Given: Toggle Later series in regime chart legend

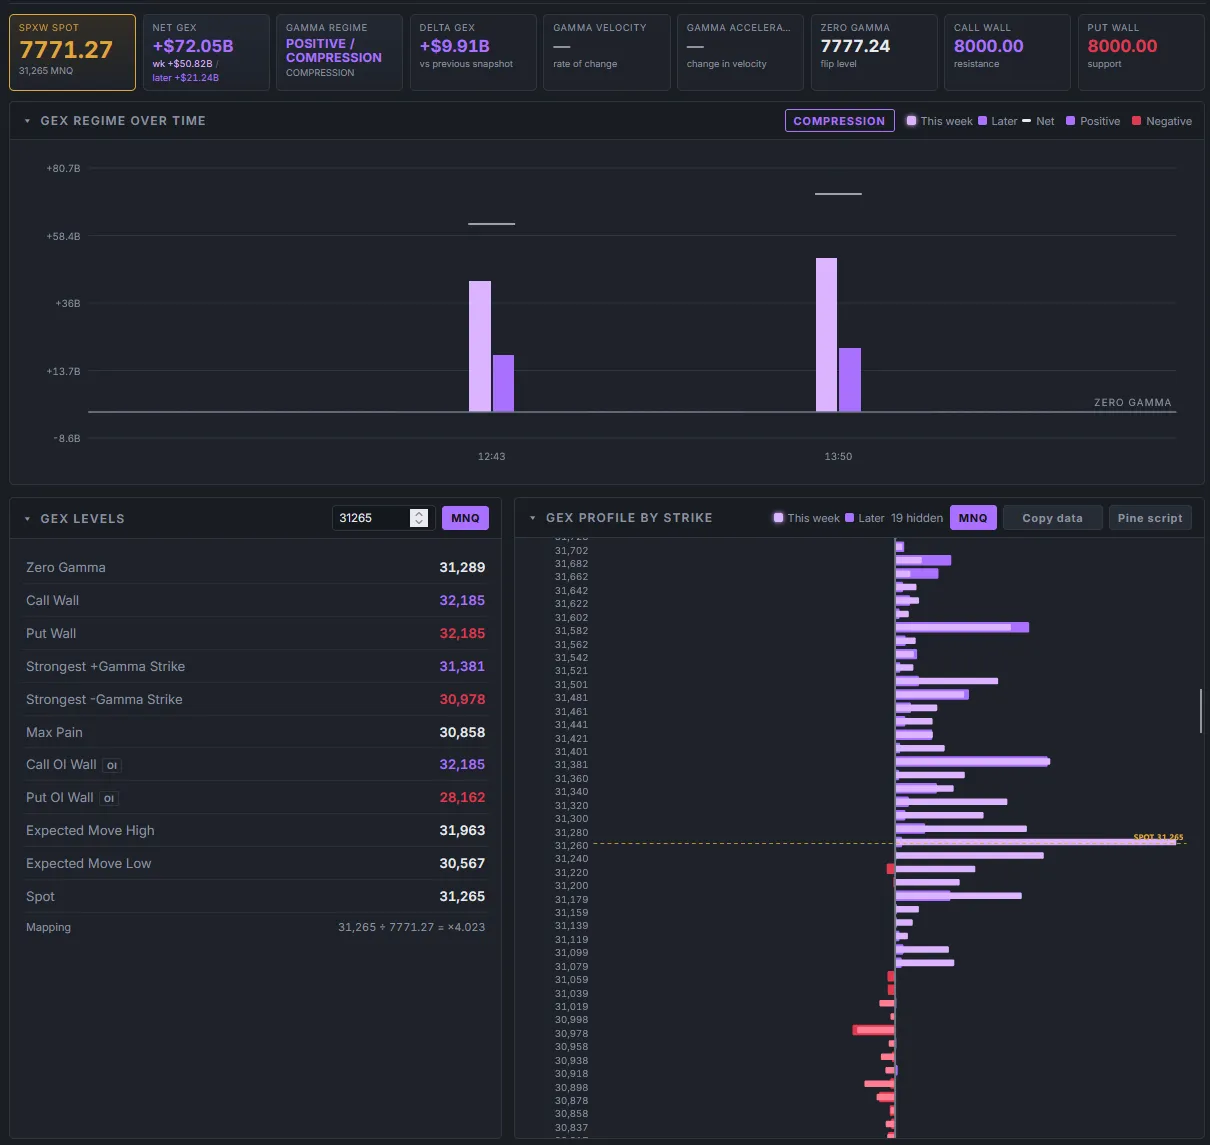Looking at the screenshot, I should [998, 121].
